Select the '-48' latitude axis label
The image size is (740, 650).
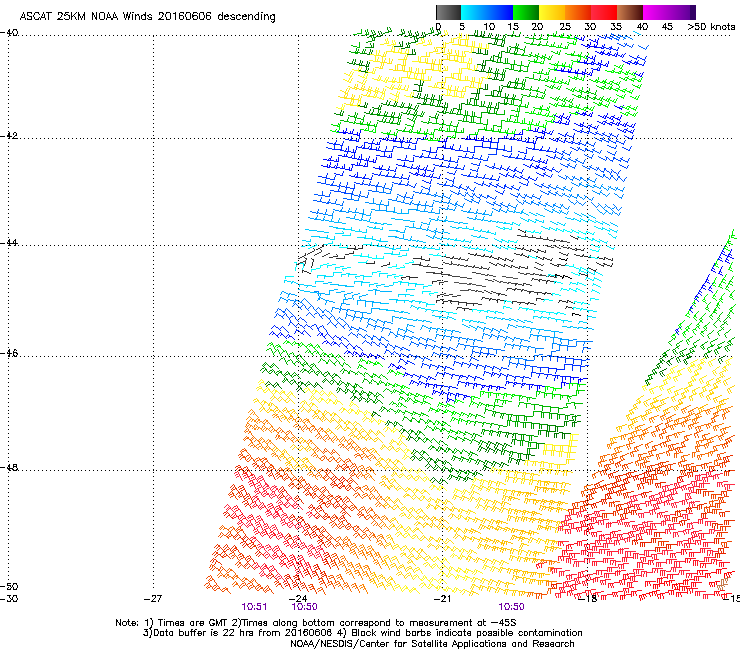9,467
